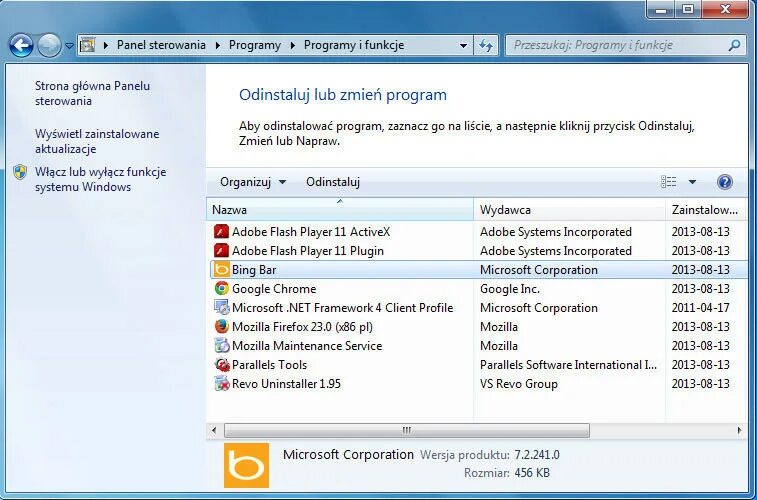Select Revo Uninstaller 1.95 icon
Image resolution: width=757 pixels, height=500 pixels.
[221, 384]
